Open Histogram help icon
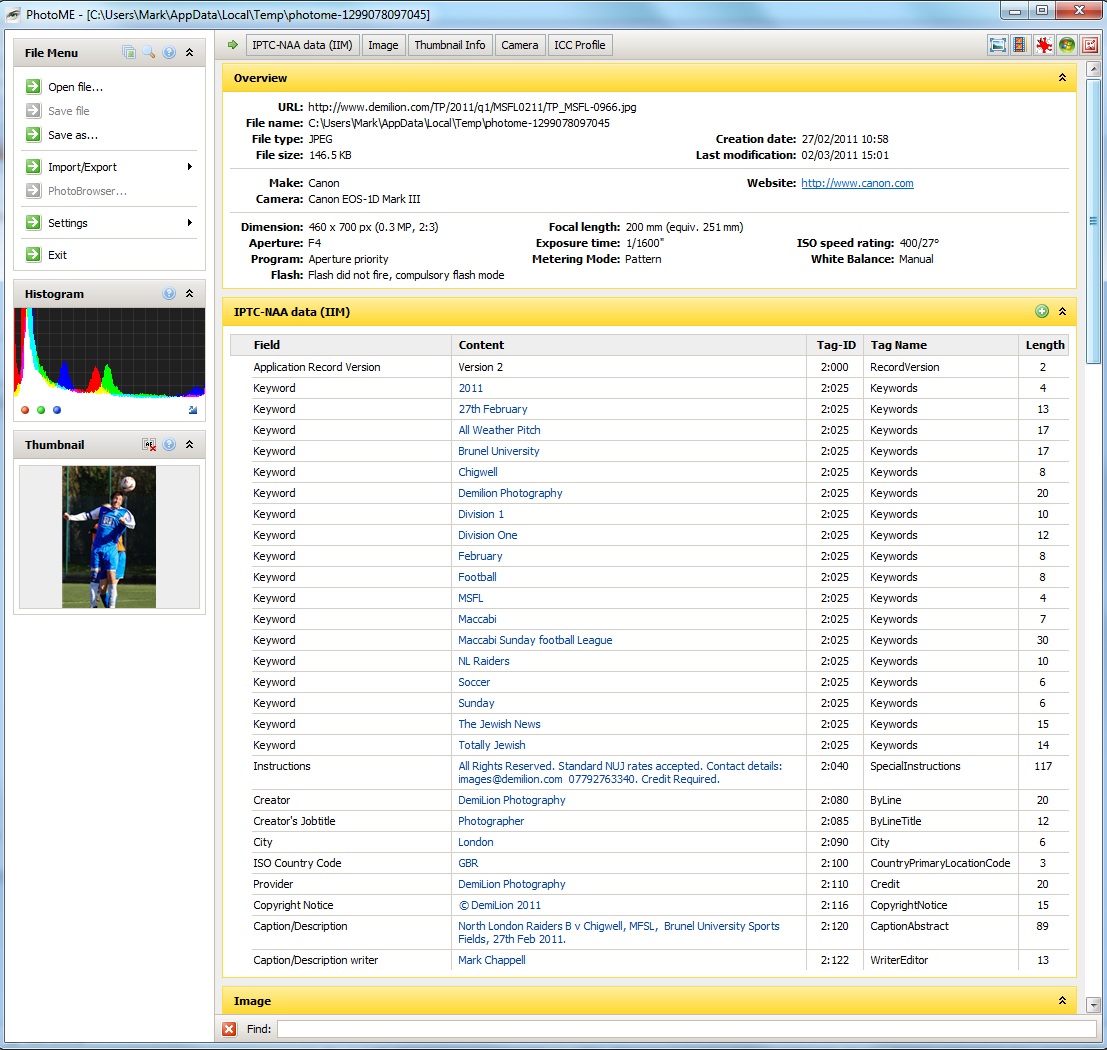 pos(169,294)
